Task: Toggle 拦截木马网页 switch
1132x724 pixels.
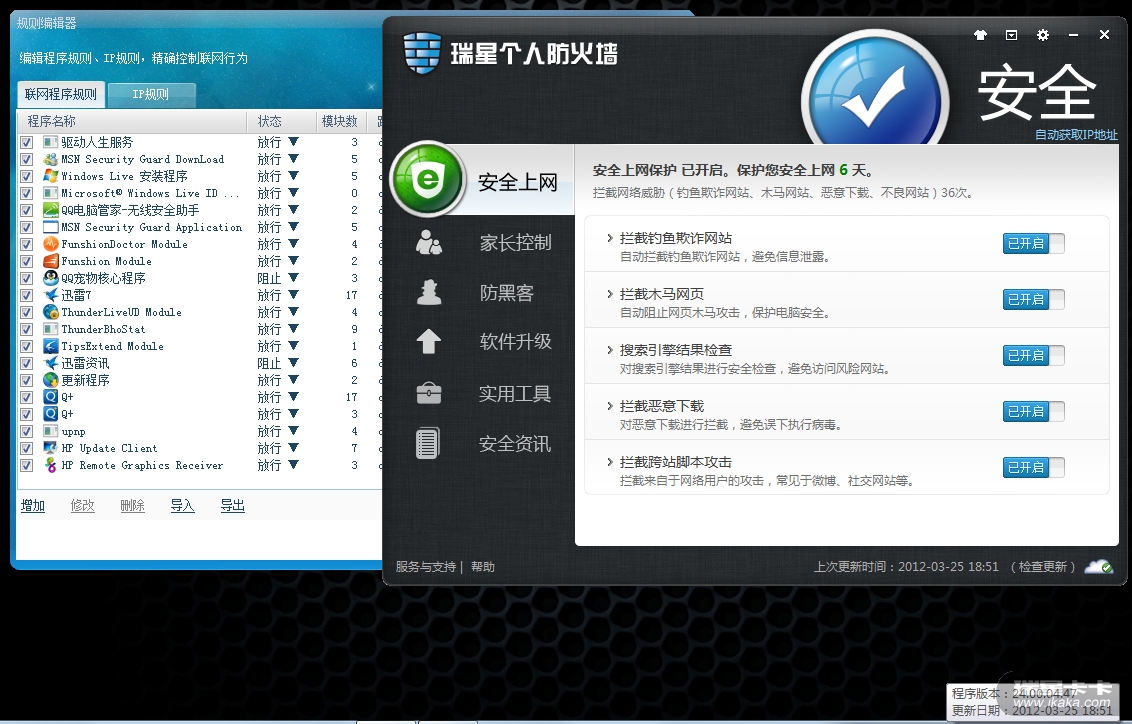Action: coord(1033,299)
